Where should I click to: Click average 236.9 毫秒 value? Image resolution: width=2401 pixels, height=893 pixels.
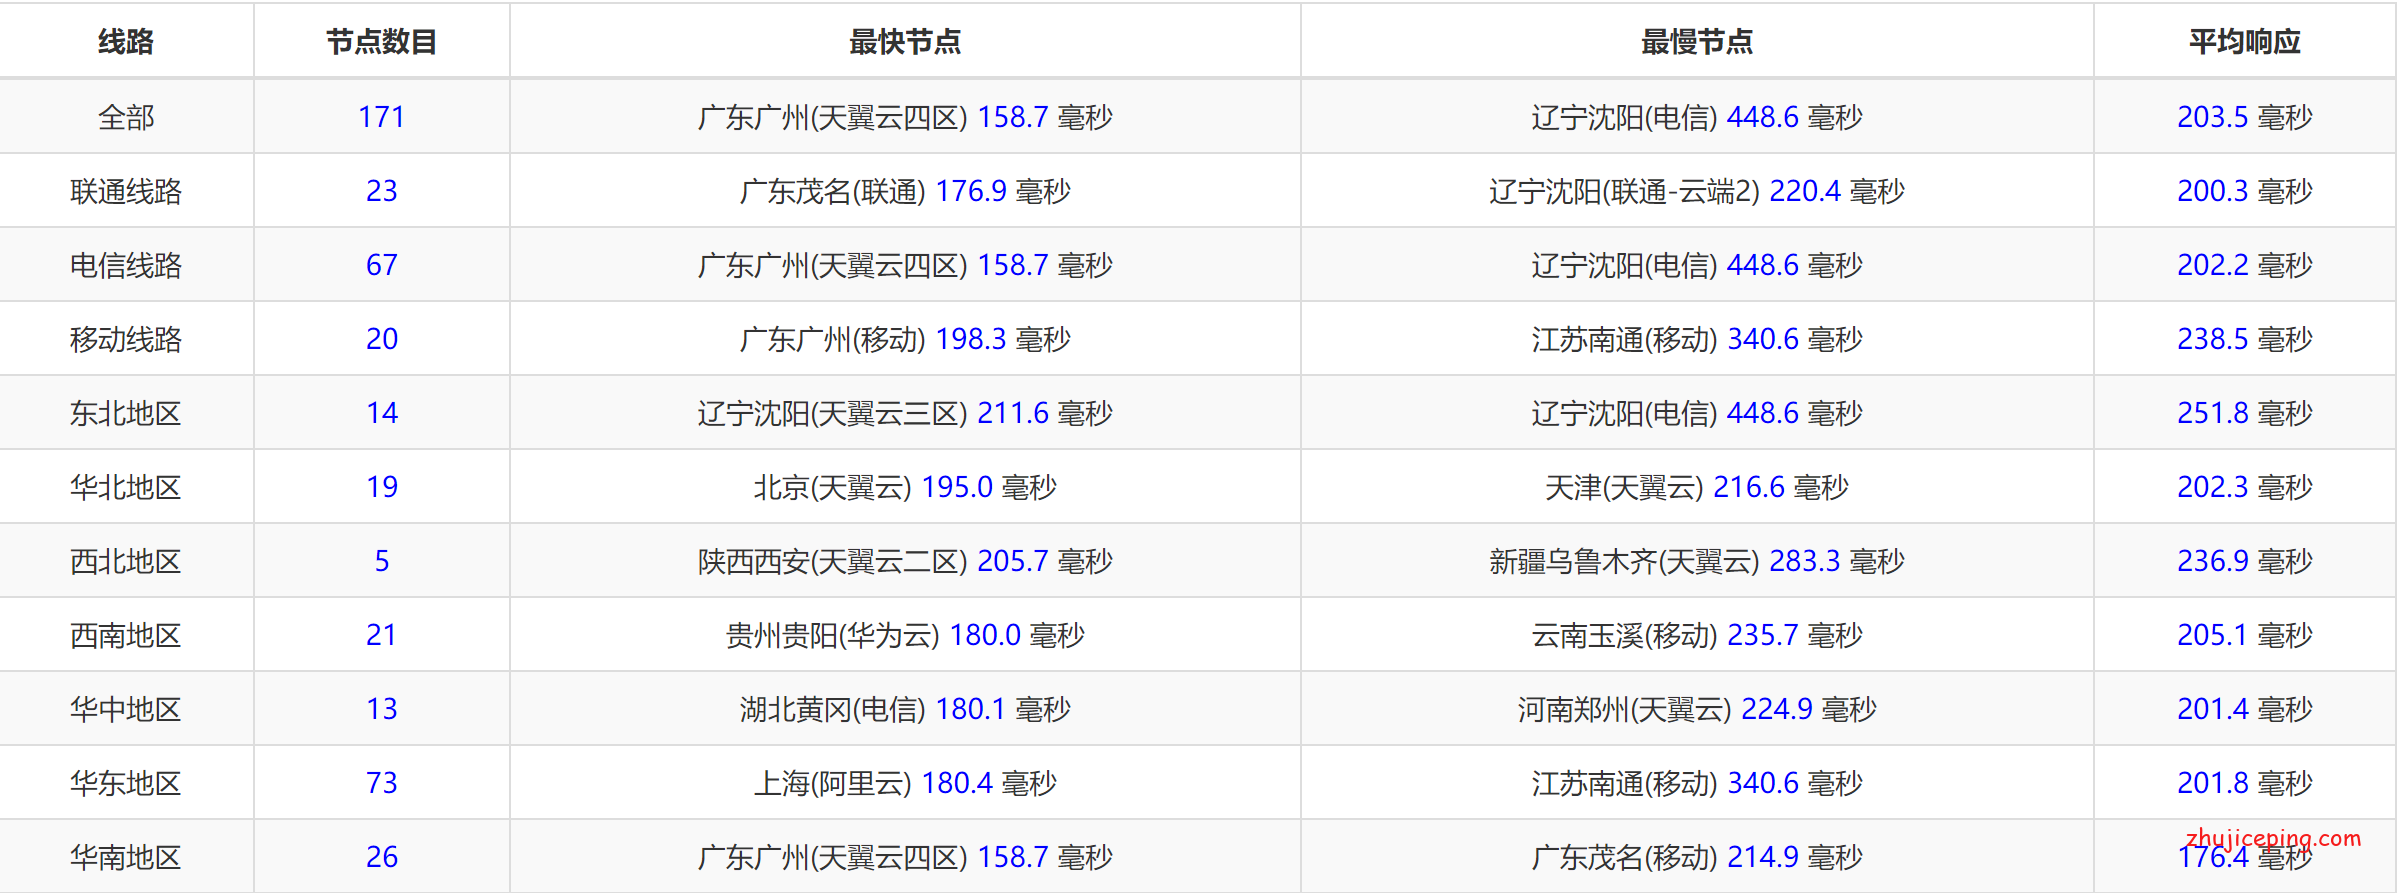coord(2245,561)
